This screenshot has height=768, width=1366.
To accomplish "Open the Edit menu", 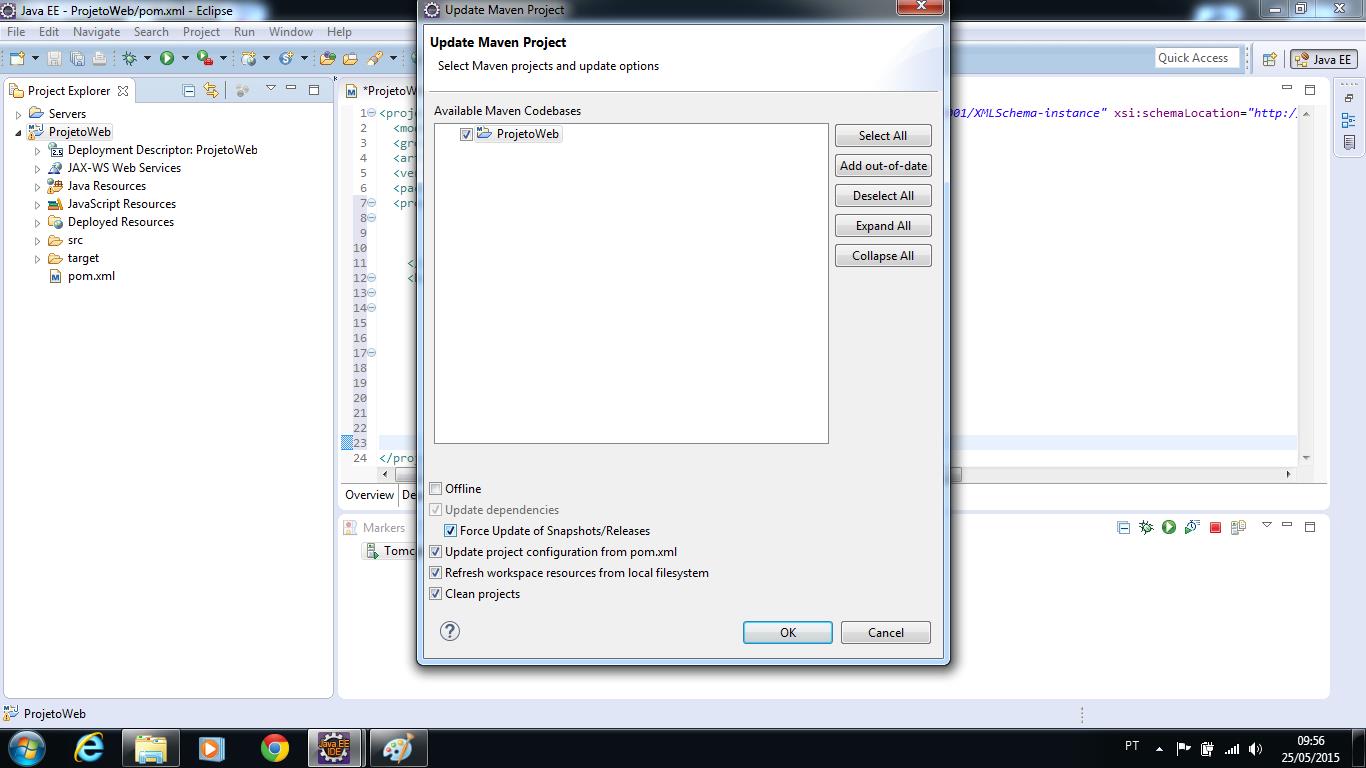I will [49, 32].
